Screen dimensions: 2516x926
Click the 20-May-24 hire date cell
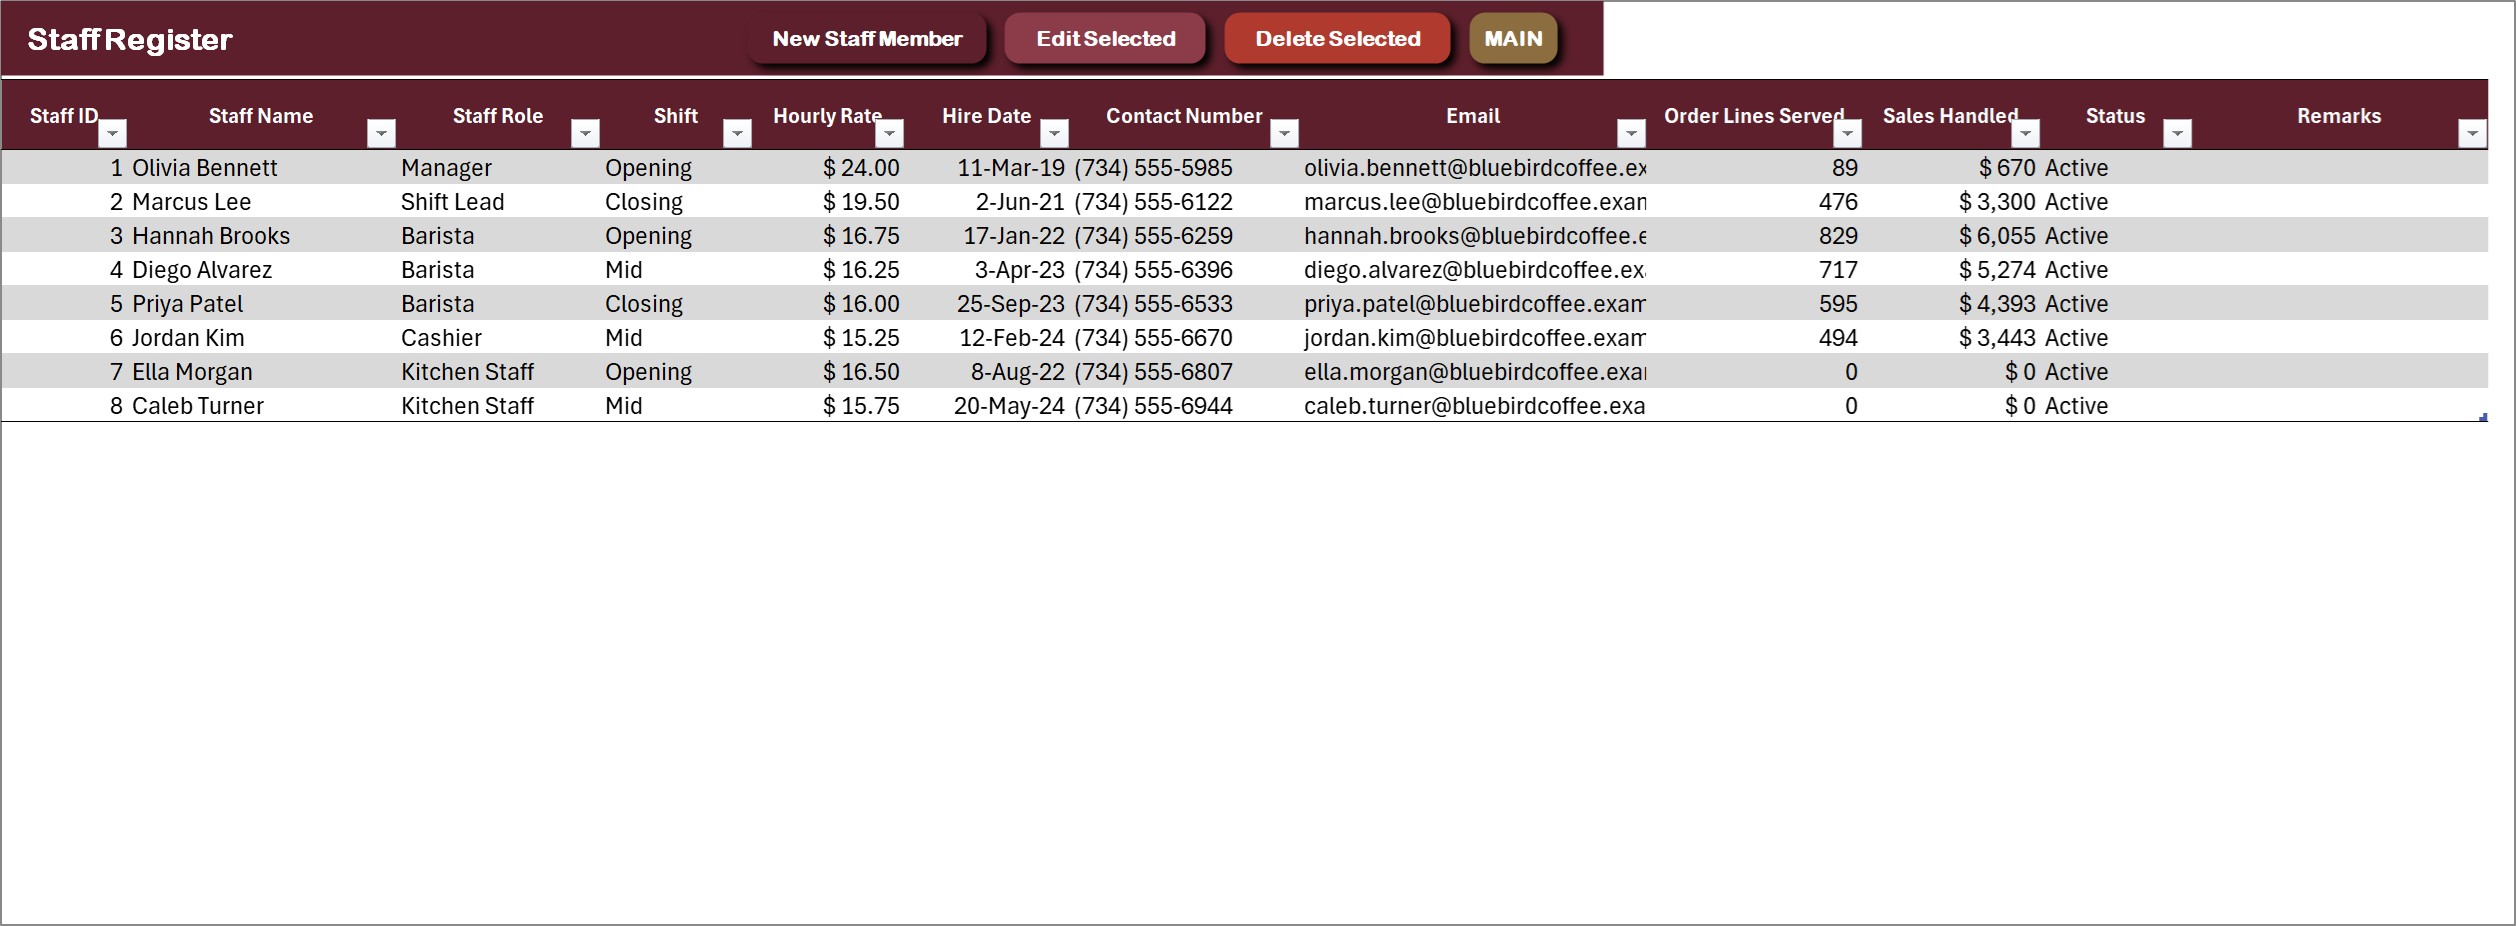987,406
